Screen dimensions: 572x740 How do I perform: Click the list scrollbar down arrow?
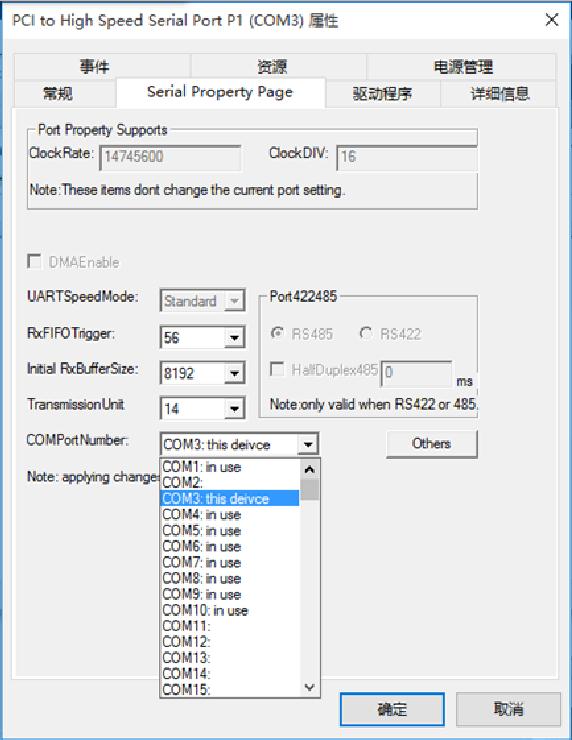(x=310, y=687)
